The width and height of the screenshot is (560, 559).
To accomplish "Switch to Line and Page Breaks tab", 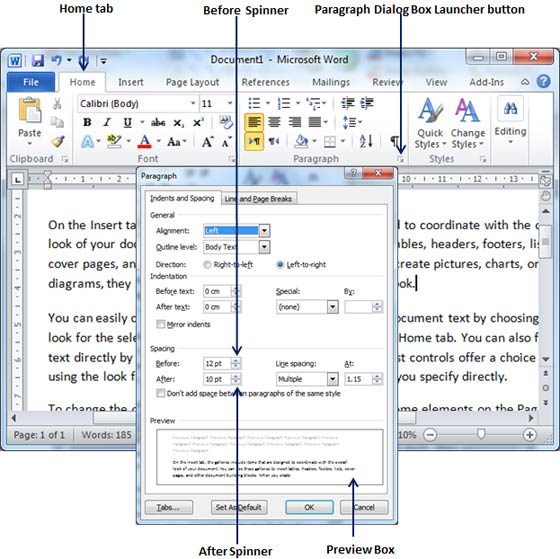I will pos(258,199).
